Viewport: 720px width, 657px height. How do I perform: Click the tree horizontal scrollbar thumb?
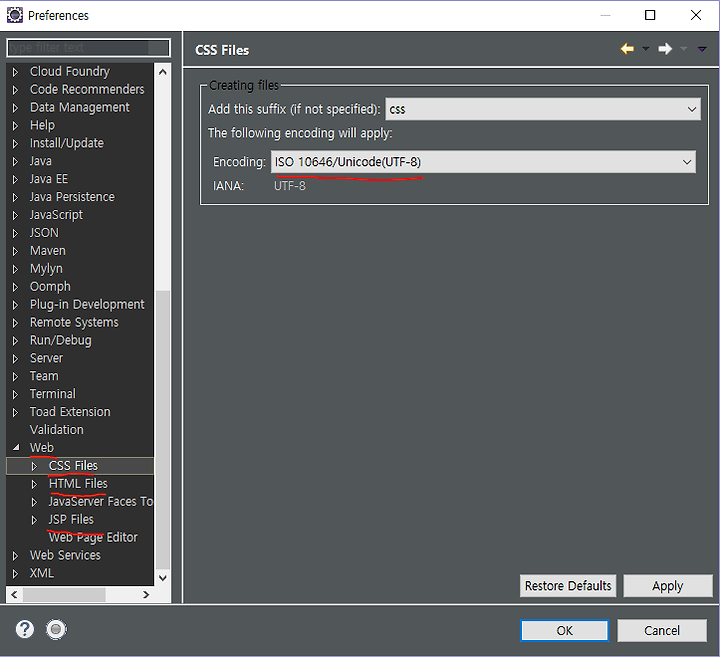(x=64, y=595)
